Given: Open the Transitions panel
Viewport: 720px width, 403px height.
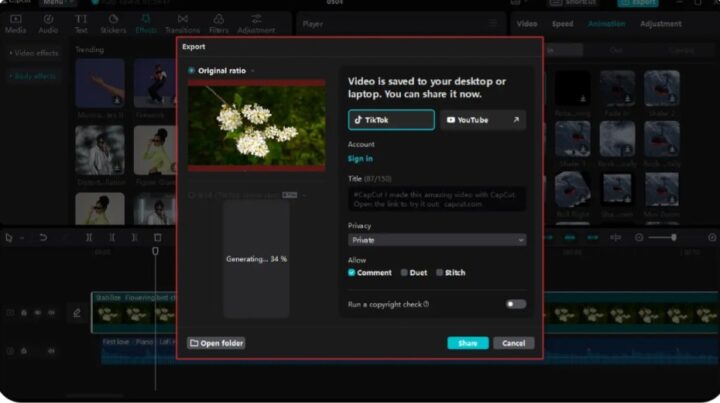Looking at the screenshot, I should pyautogui.click(x=182, y=23).
